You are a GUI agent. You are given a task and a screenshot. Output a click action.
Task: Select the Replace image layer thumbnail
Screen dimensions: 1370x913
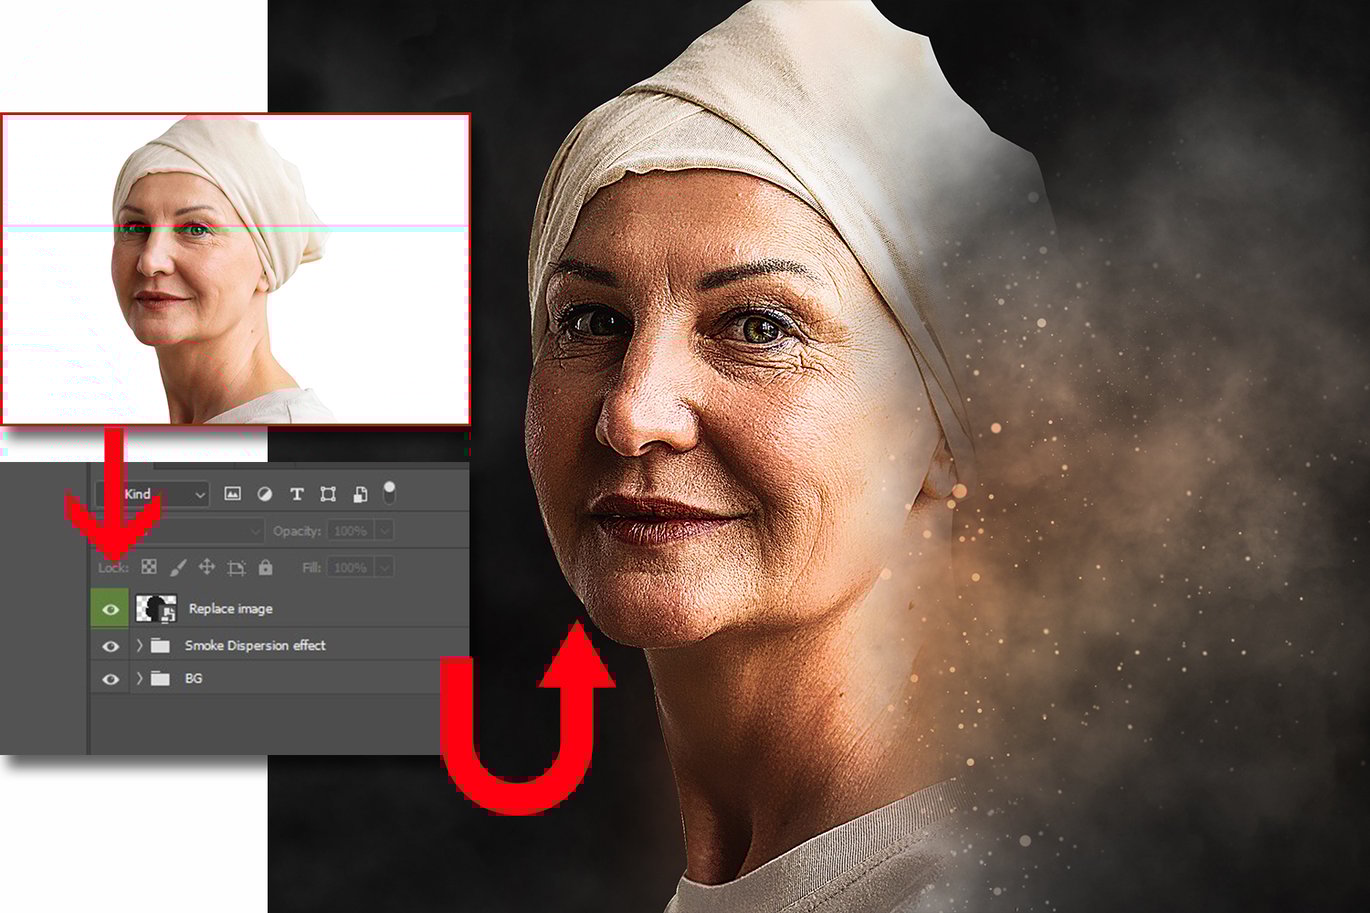coord(155,608)
